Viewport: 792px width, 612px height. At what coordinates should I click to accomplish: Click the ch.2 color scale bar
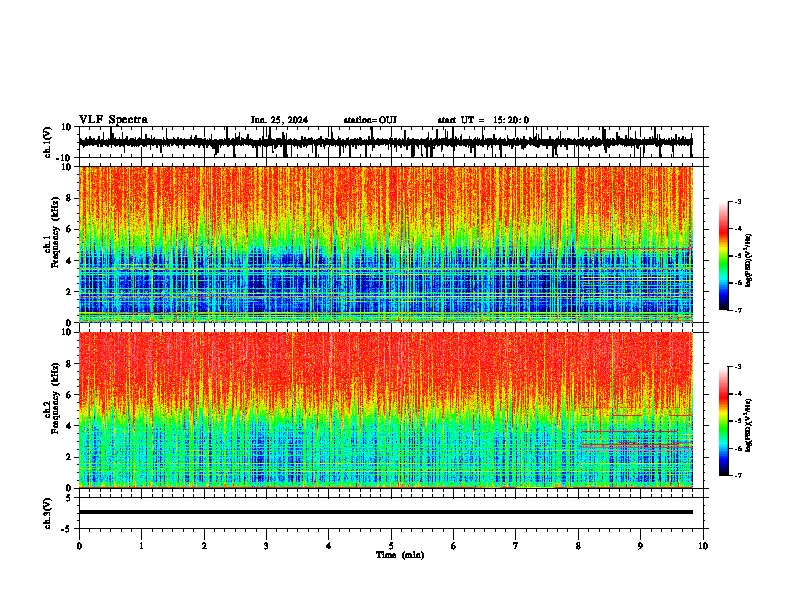723,421
